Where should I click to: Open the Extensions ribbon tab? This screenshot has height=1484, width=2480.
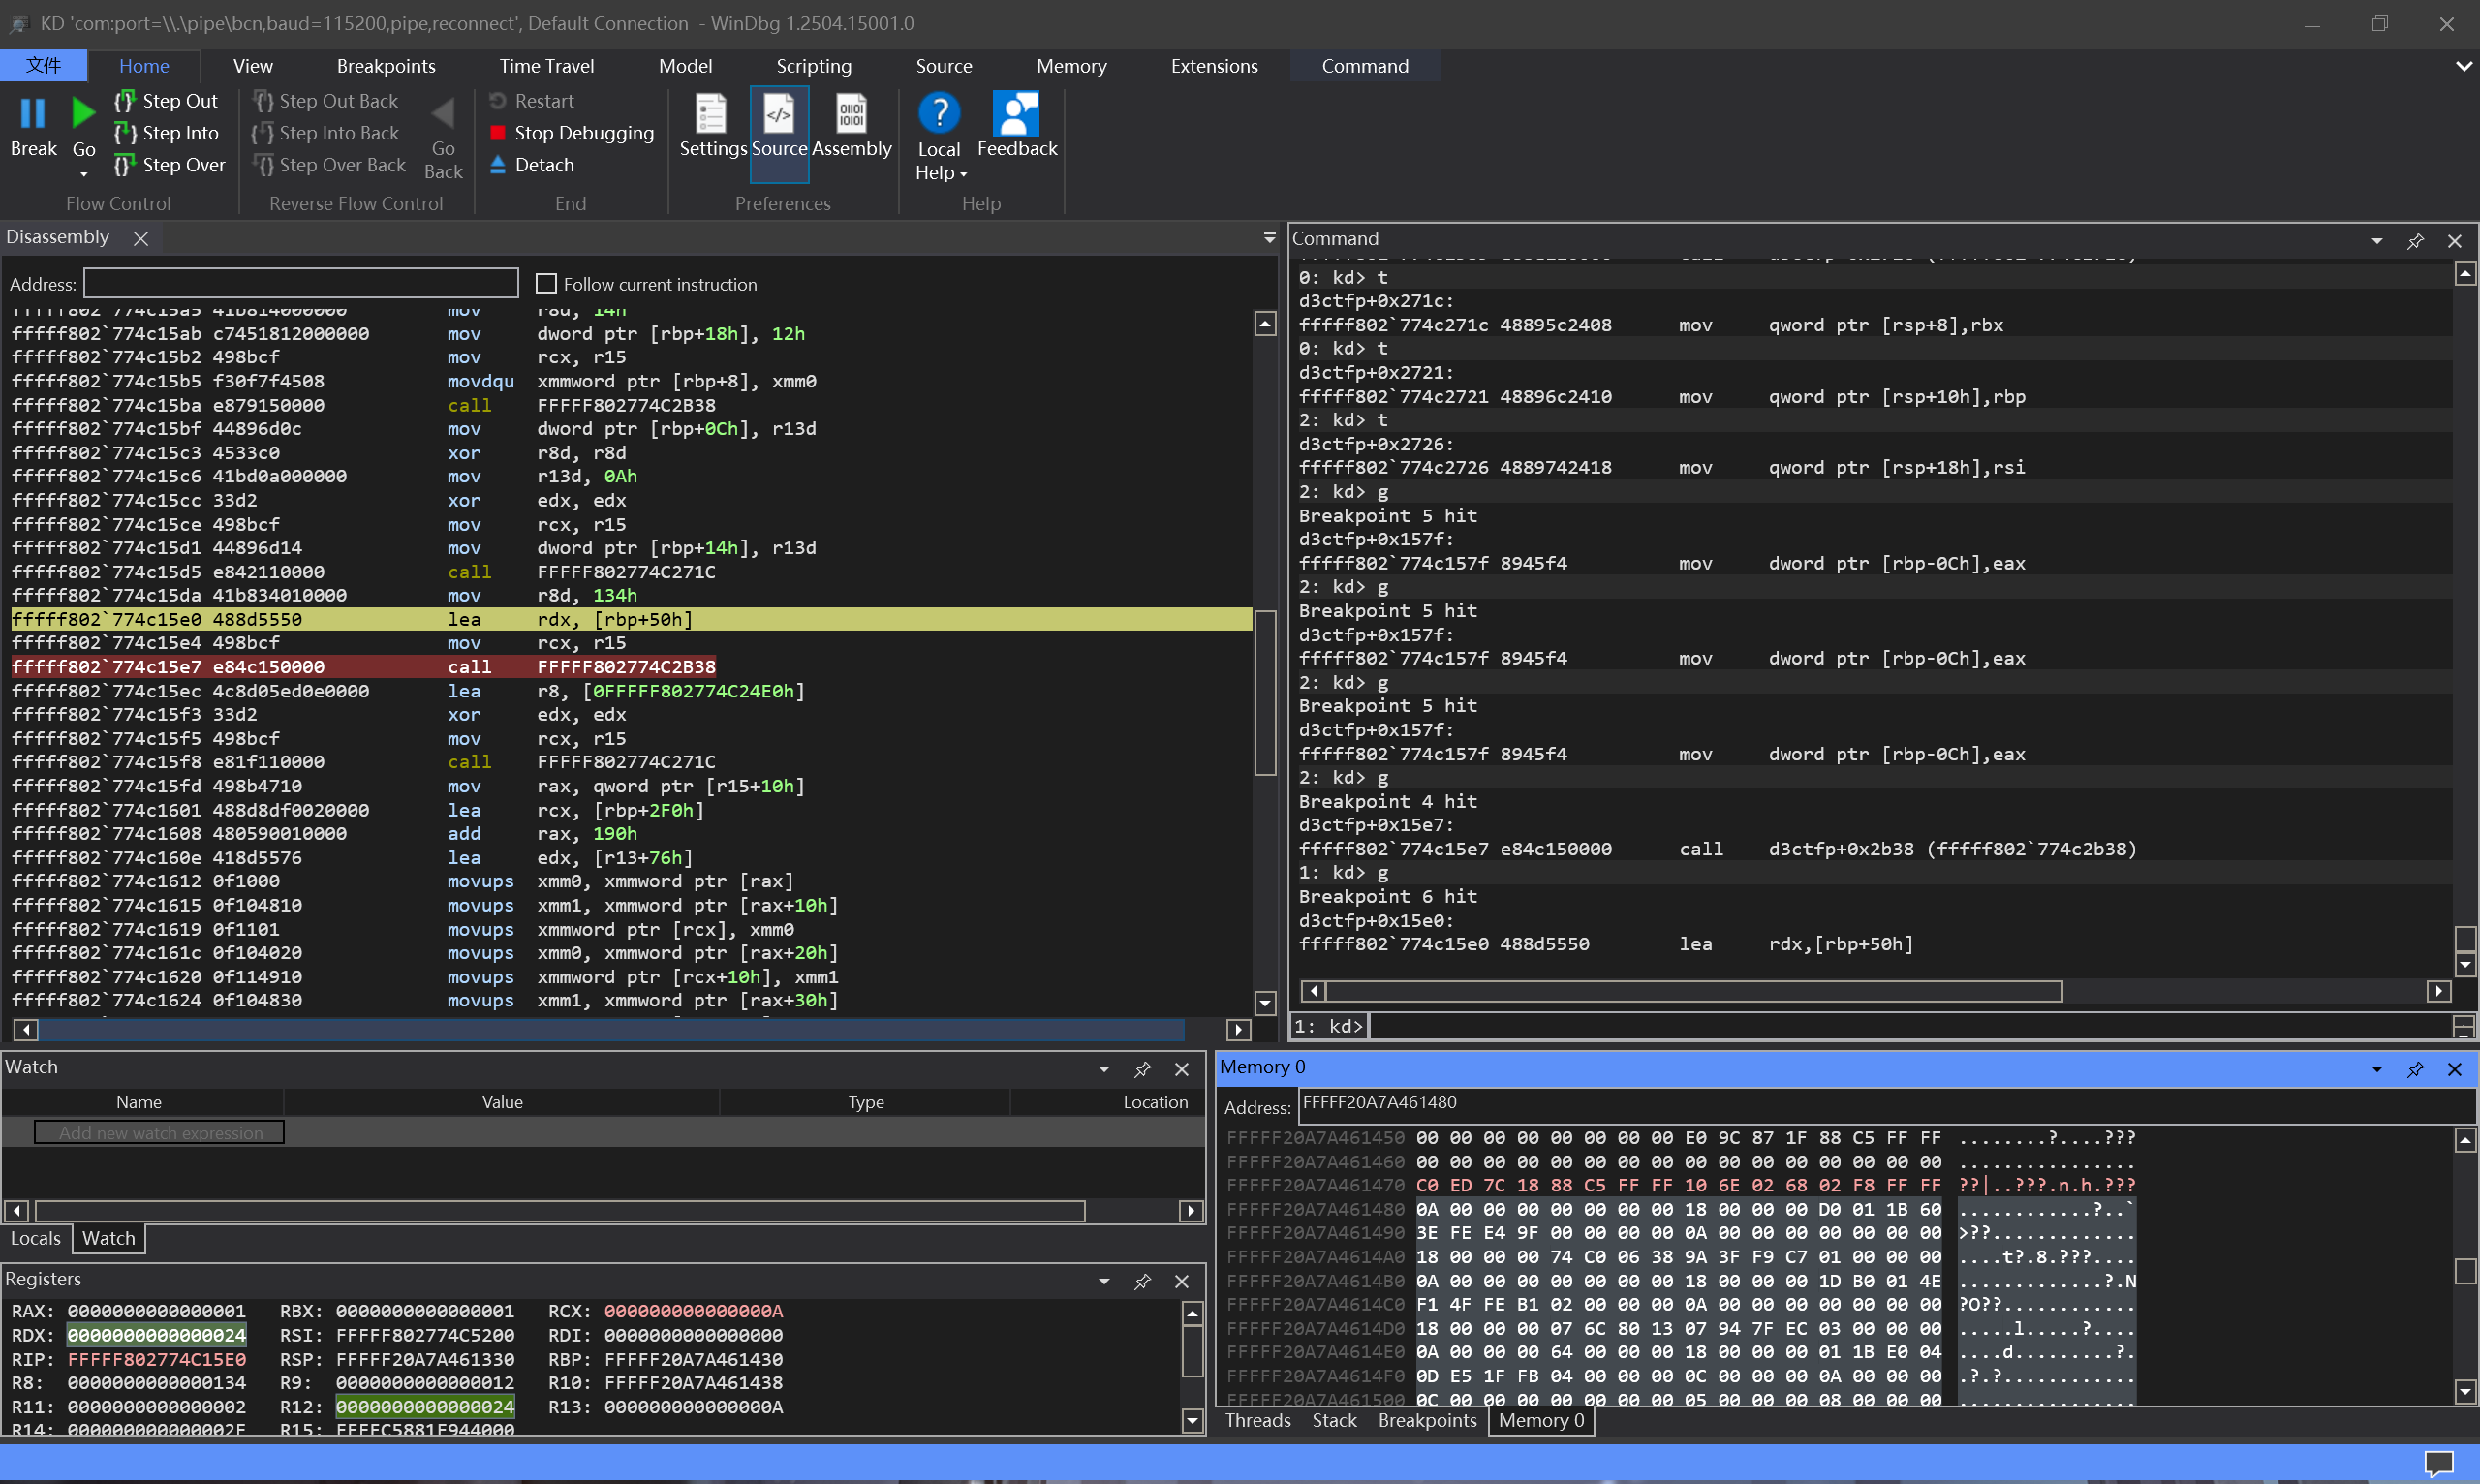(1214, 66)
